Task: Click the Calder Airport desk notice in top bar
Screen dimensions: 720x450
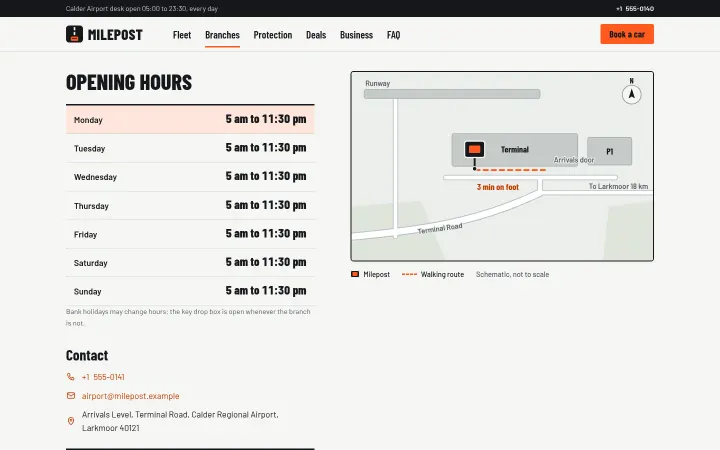Action: tap(142, 8)
